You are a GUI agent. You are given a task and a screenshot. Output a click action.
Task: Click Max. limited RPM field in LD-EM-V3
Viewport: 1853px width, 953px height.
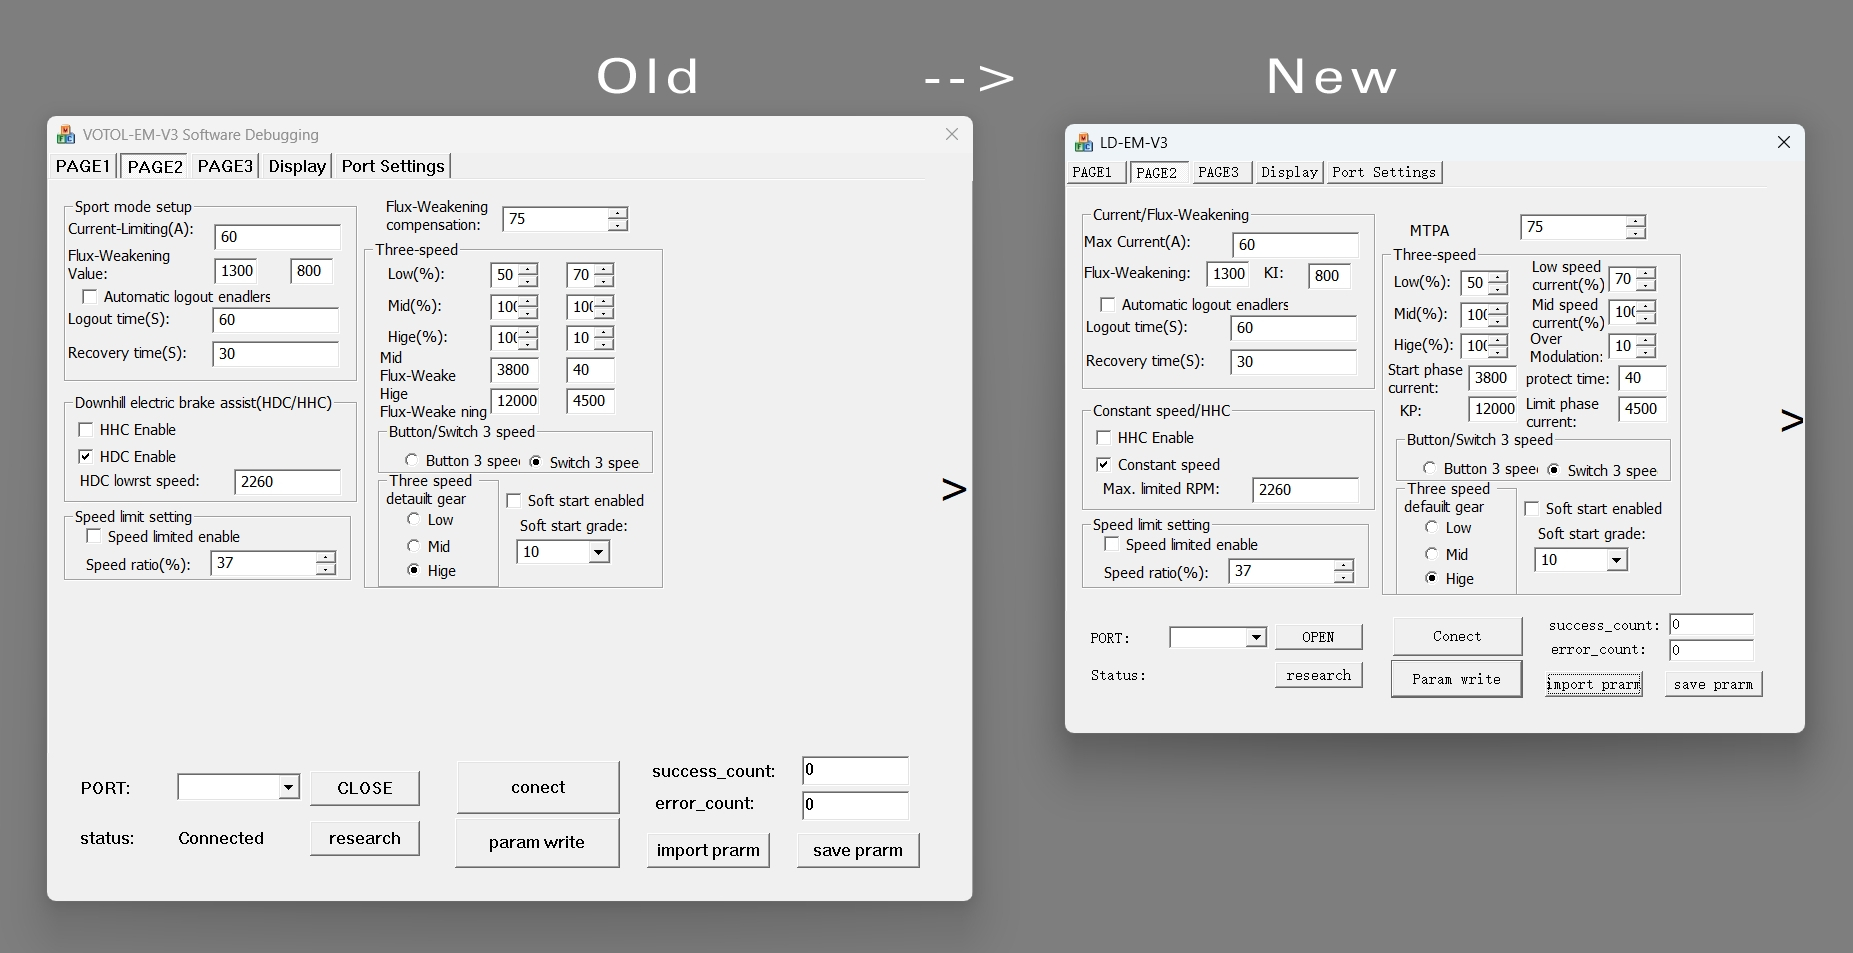(x=1305, y=490)
